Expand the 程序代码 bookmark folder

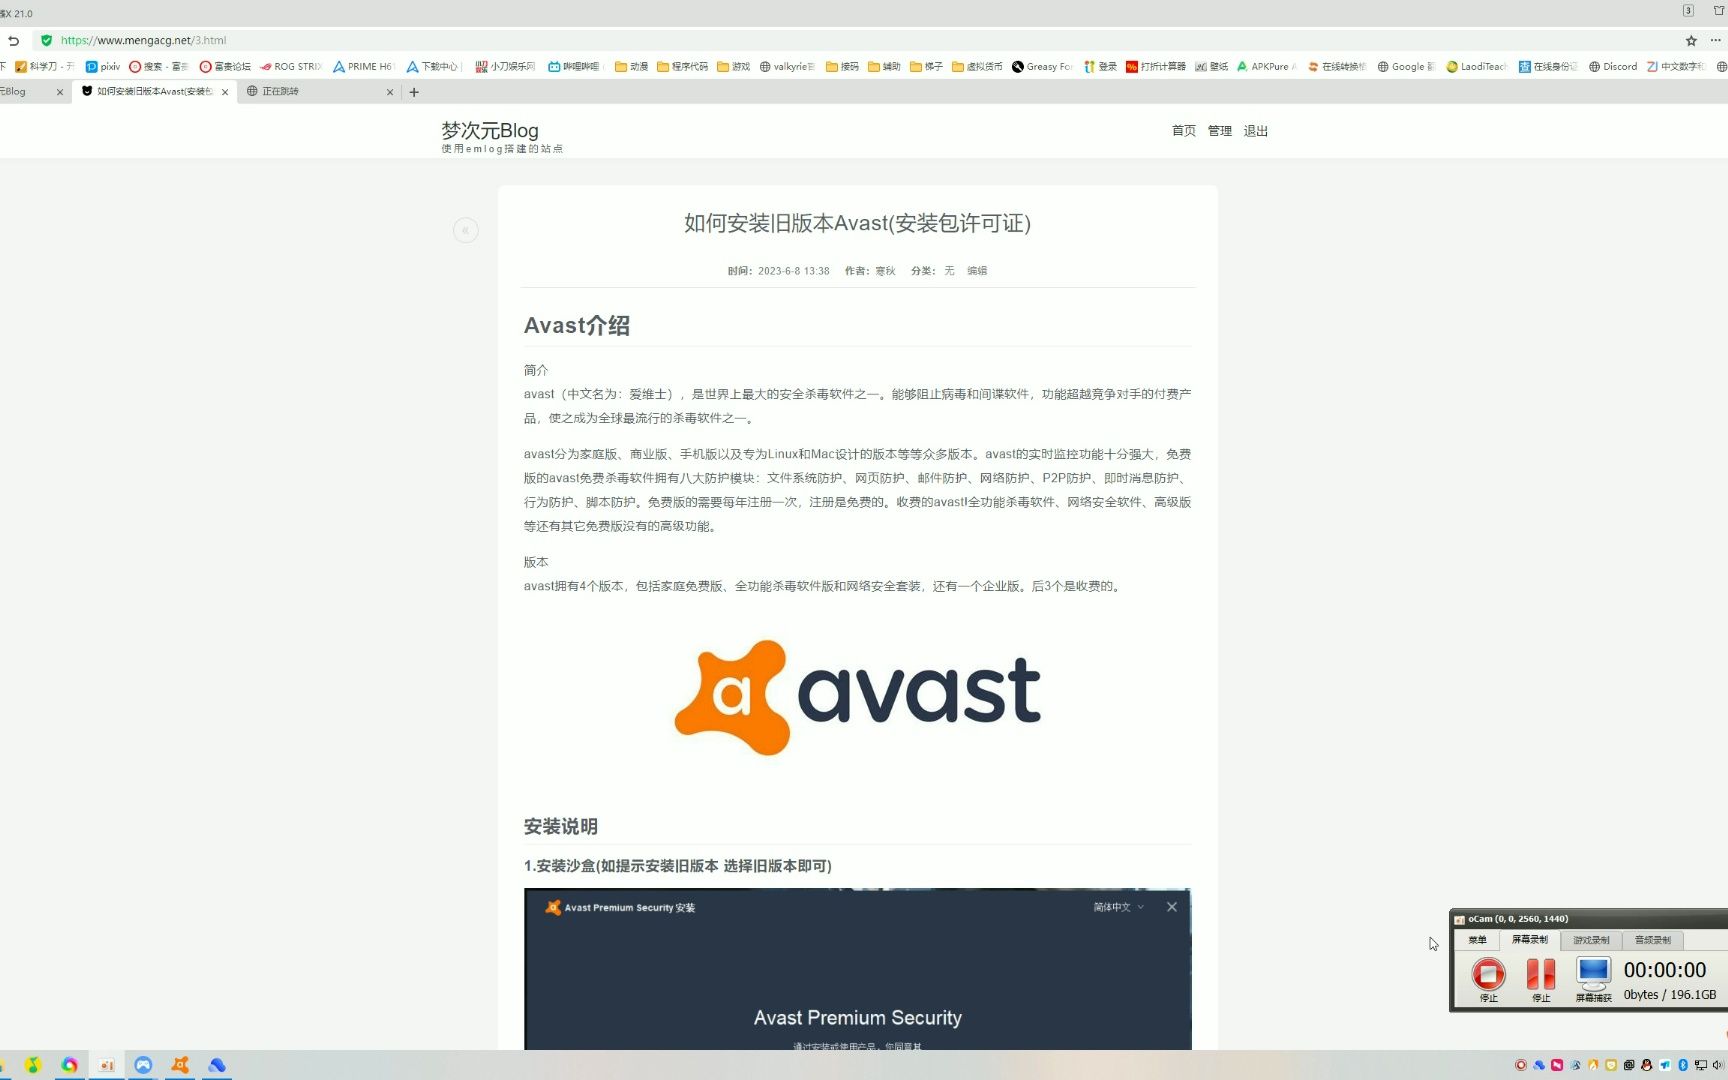tap(682, 67)
